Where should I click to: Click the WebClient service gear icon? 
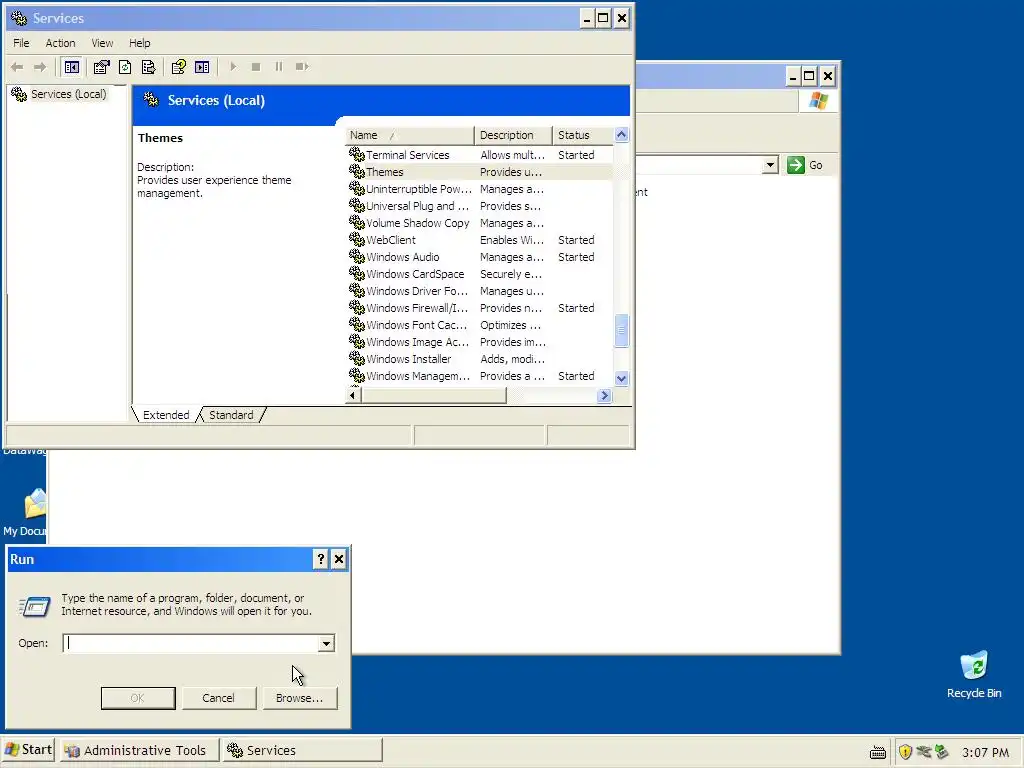point(357,239)
